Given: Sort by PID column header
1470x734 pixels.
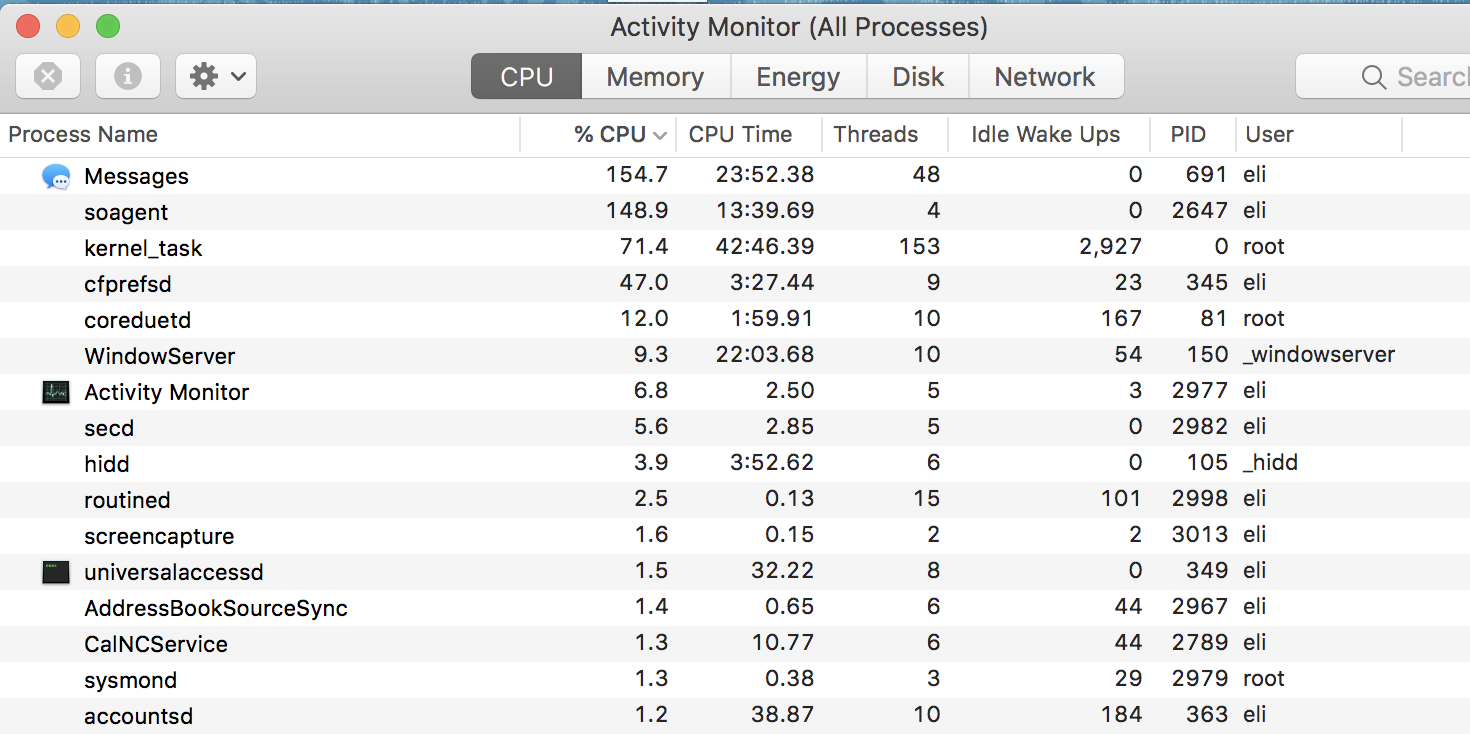Looking at the screenshot, I should click(x=1189, y=135).
